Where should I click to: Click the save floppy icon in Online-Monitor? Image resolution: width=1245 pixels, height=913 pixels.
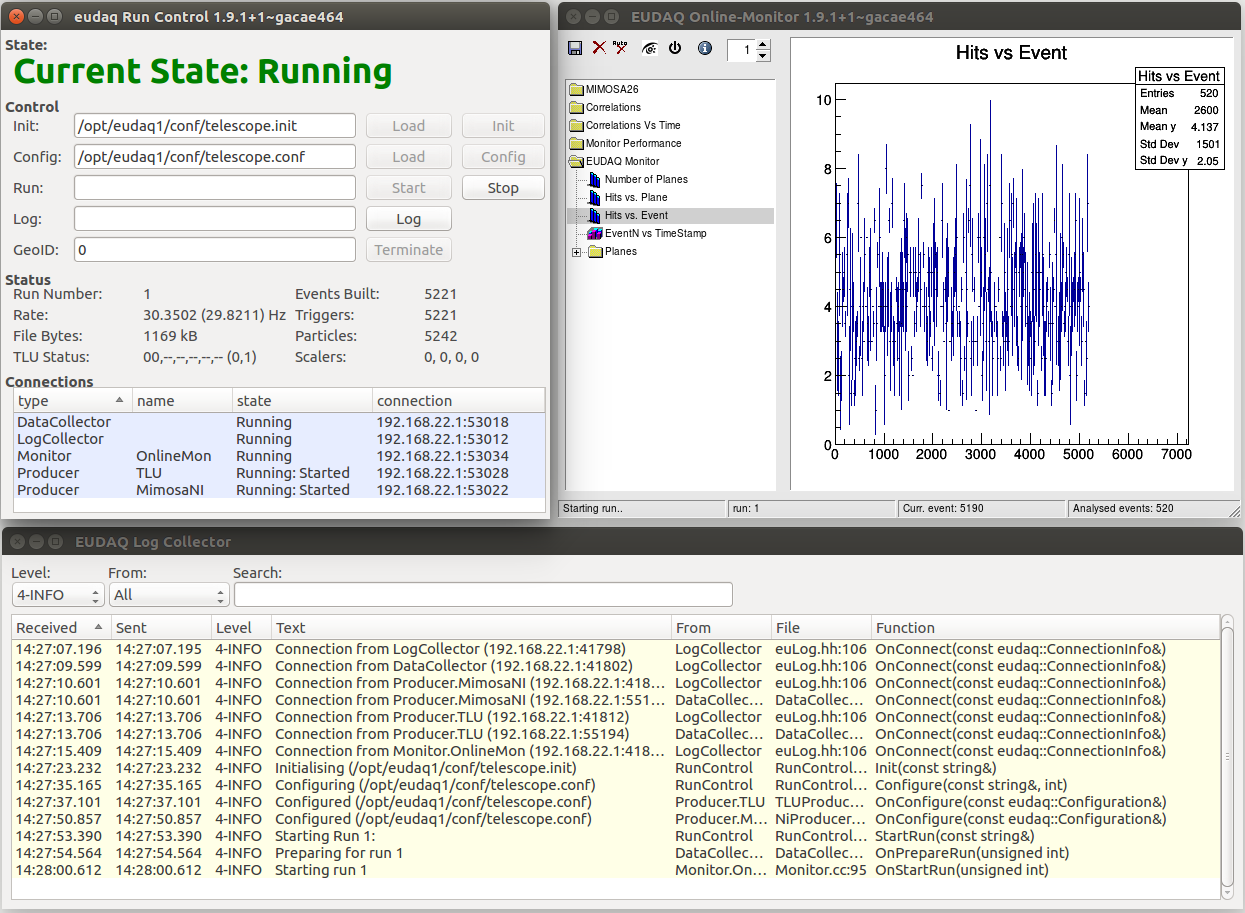[575, 48]
